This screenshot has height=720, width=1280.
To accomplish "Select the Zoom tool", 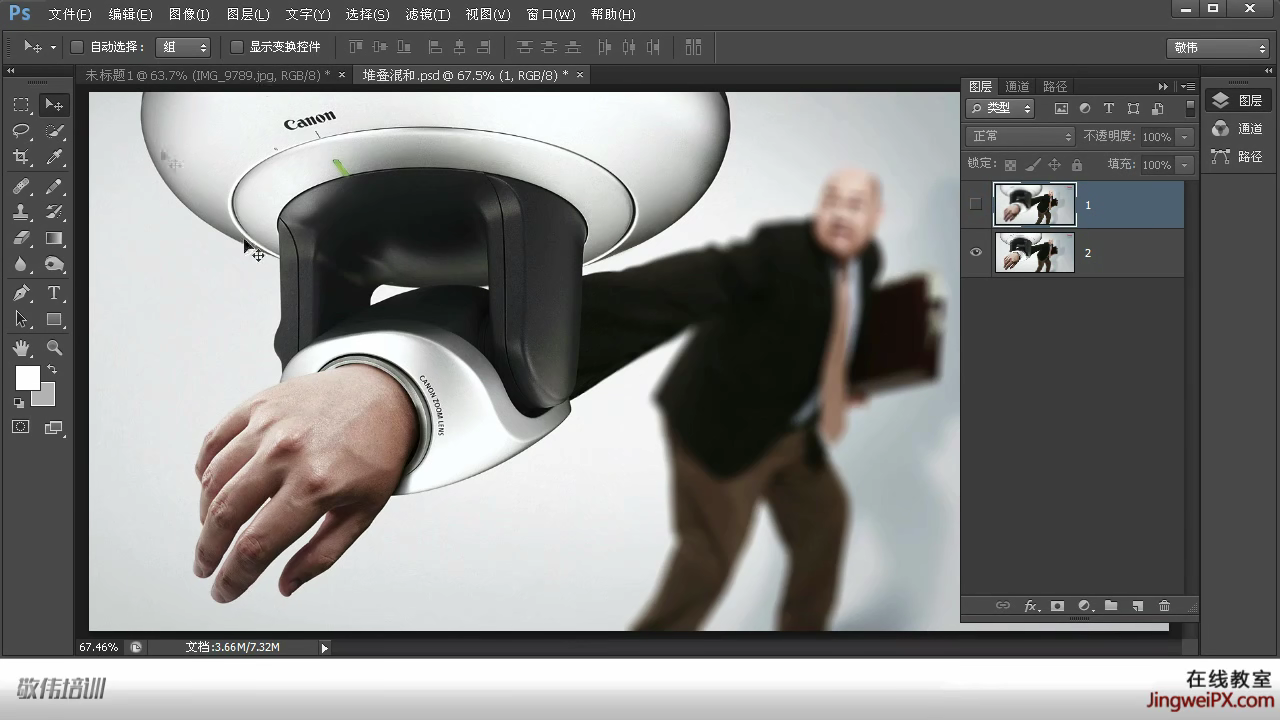I will tap(54, 348).
